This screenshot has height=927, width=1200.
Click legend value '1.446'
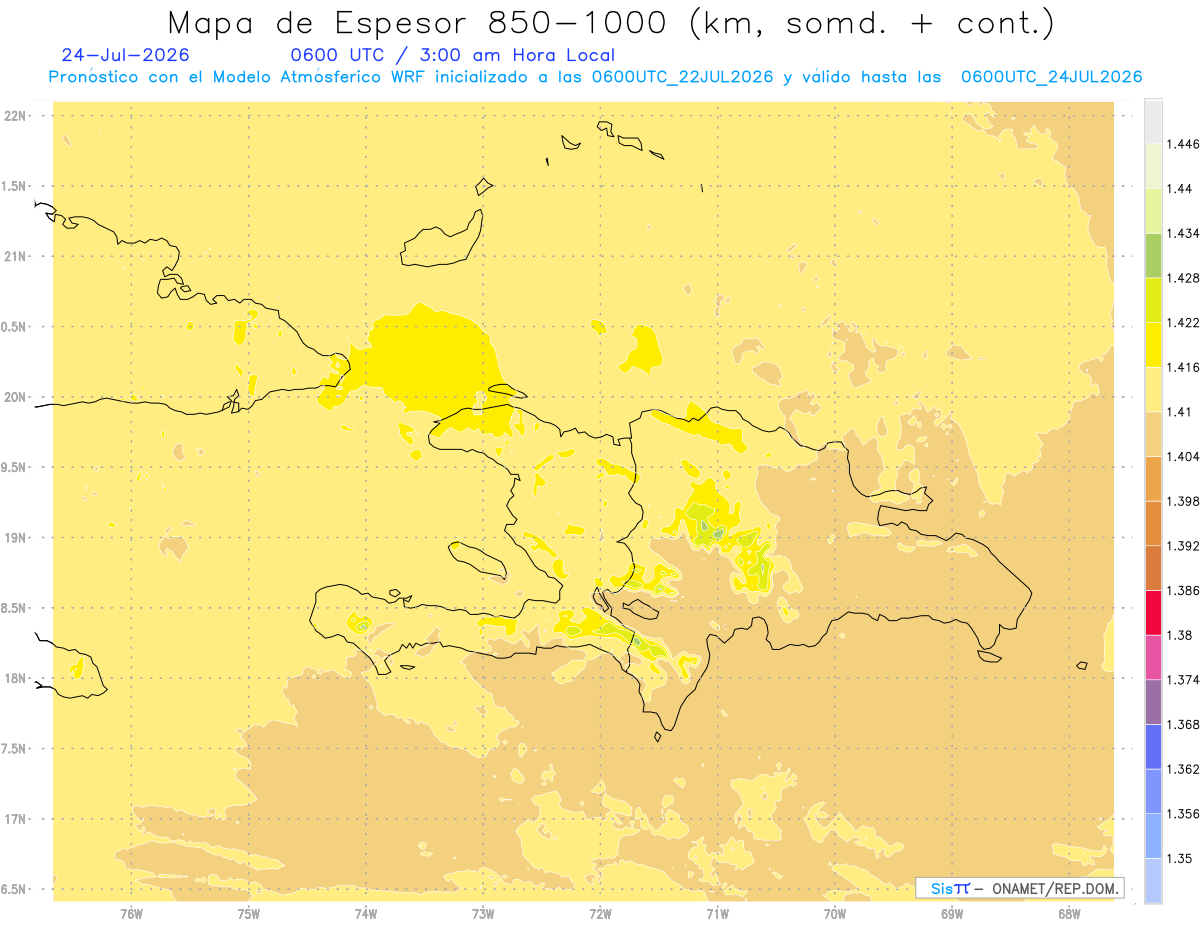[x=1184, y=144]
